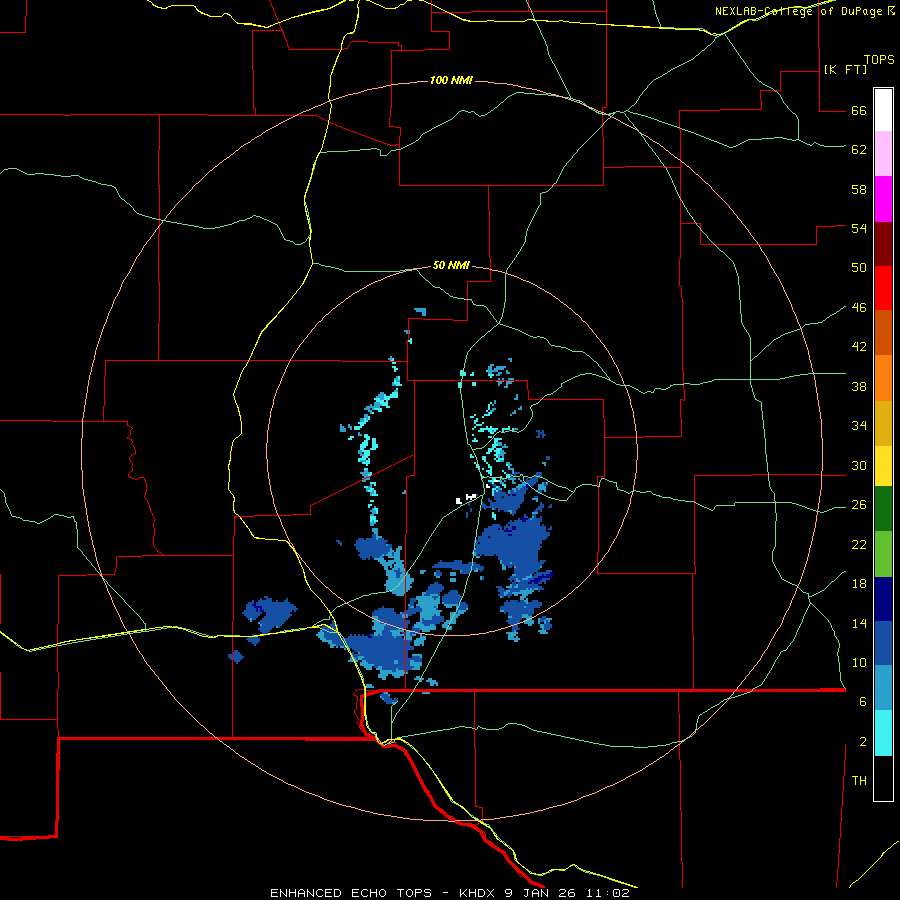Pick the navy blue legend swatch

tap(883, 599)
